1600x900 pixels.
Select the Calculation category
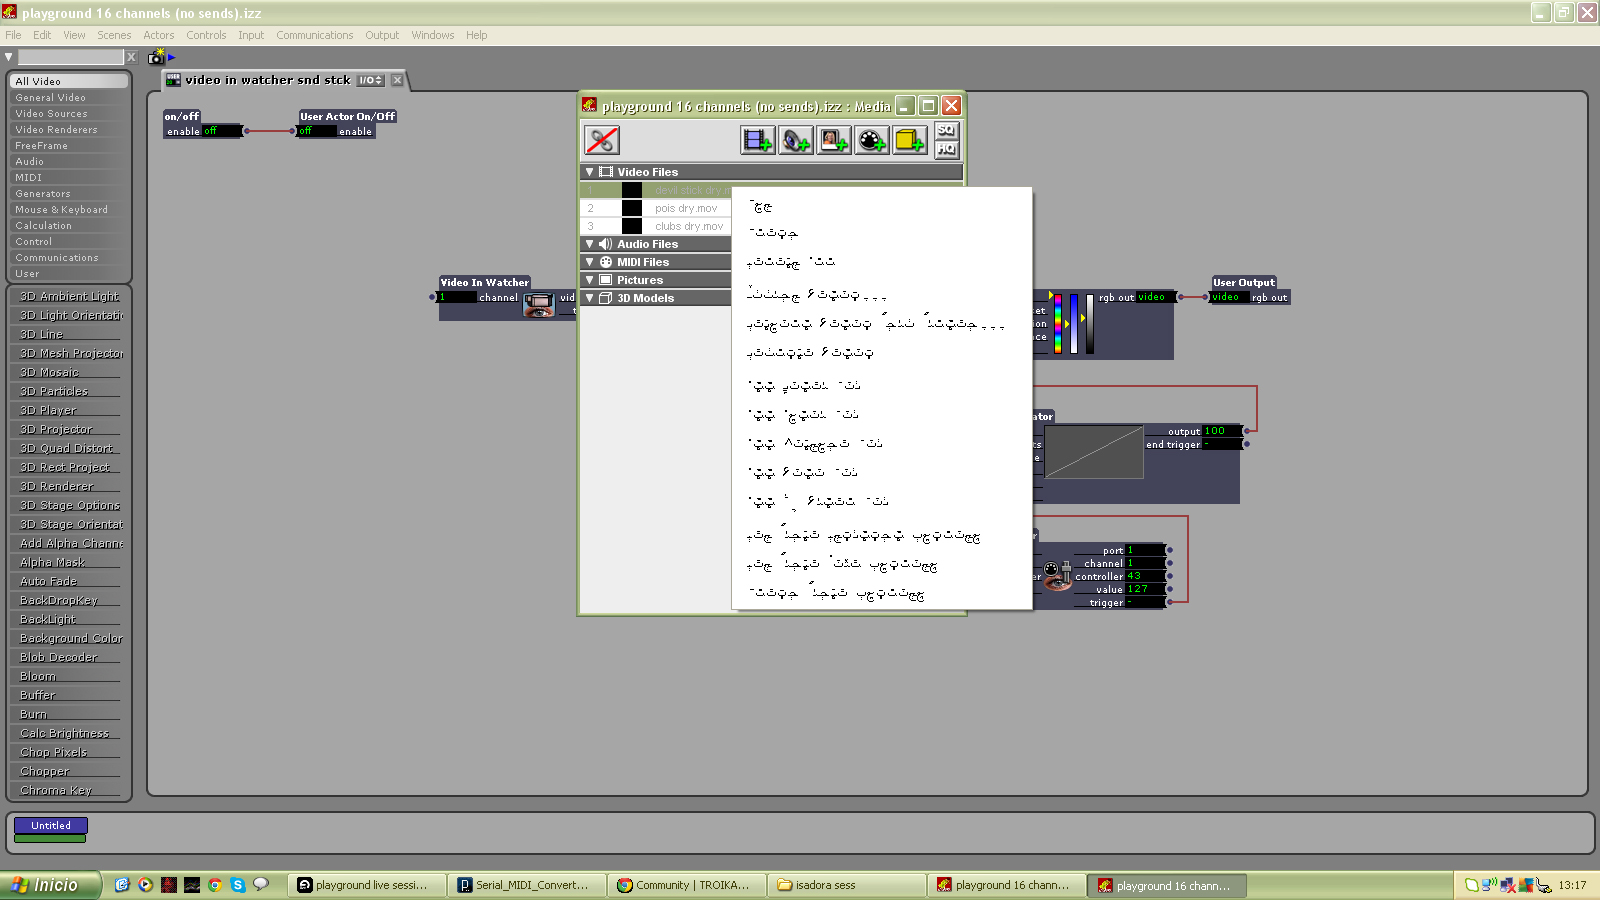click(x=69, y=225)
